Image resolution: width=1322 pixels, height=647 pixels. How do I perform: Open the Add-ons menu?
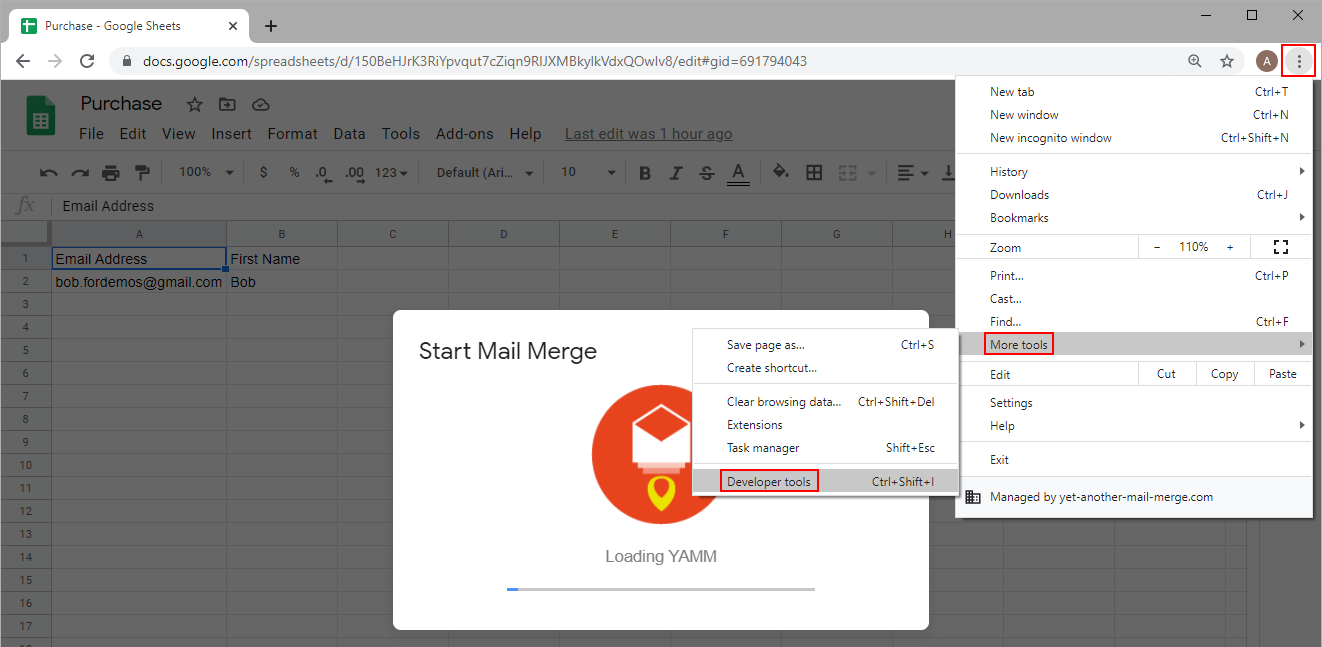(465, 134)
